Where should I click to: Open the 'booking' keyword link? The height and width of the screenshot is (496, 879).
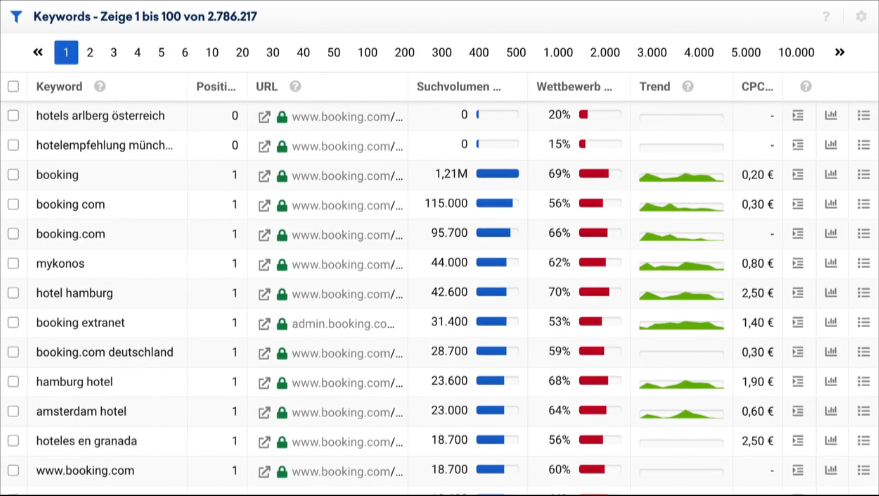click(57, 174)
